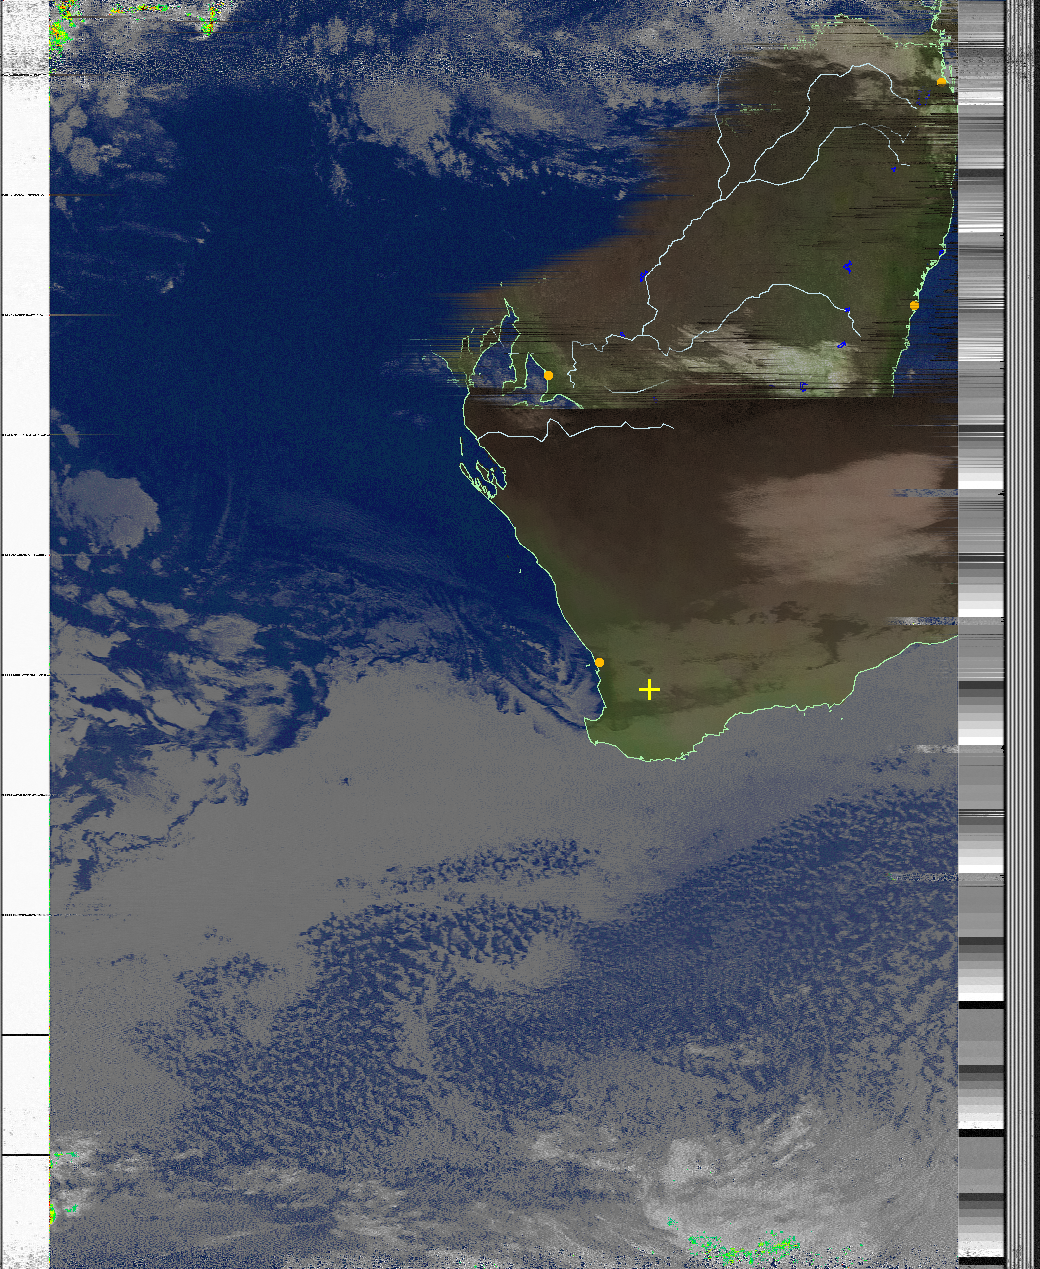This screenshot has height=1269, width=1040.
Task: Select the orange city dot at top-right corner coast
Action: point(941,81)
